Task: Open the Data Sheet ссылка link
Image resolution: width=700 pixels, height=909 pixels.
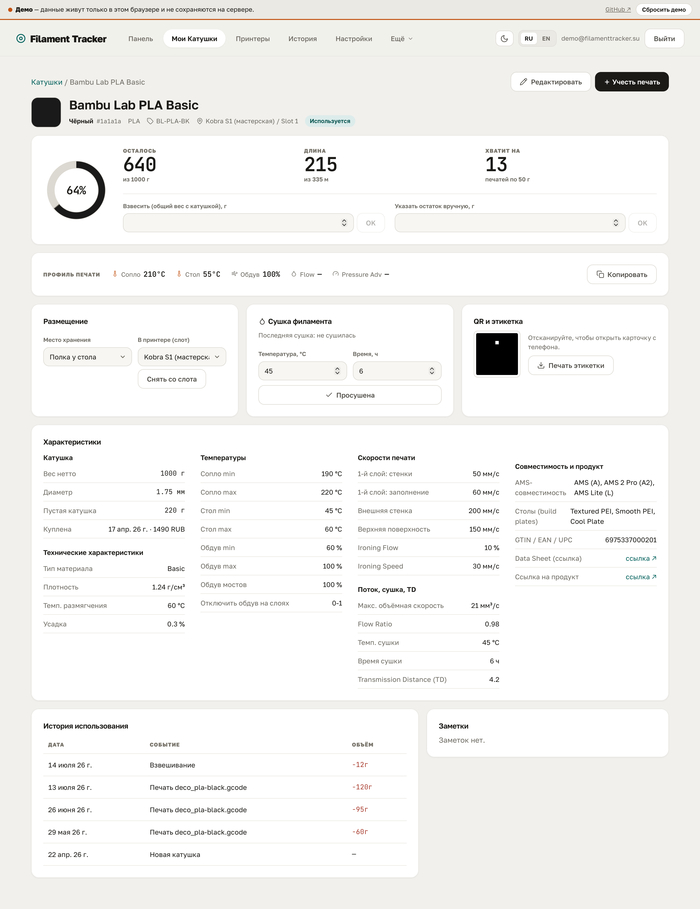Action: (641, 558)
